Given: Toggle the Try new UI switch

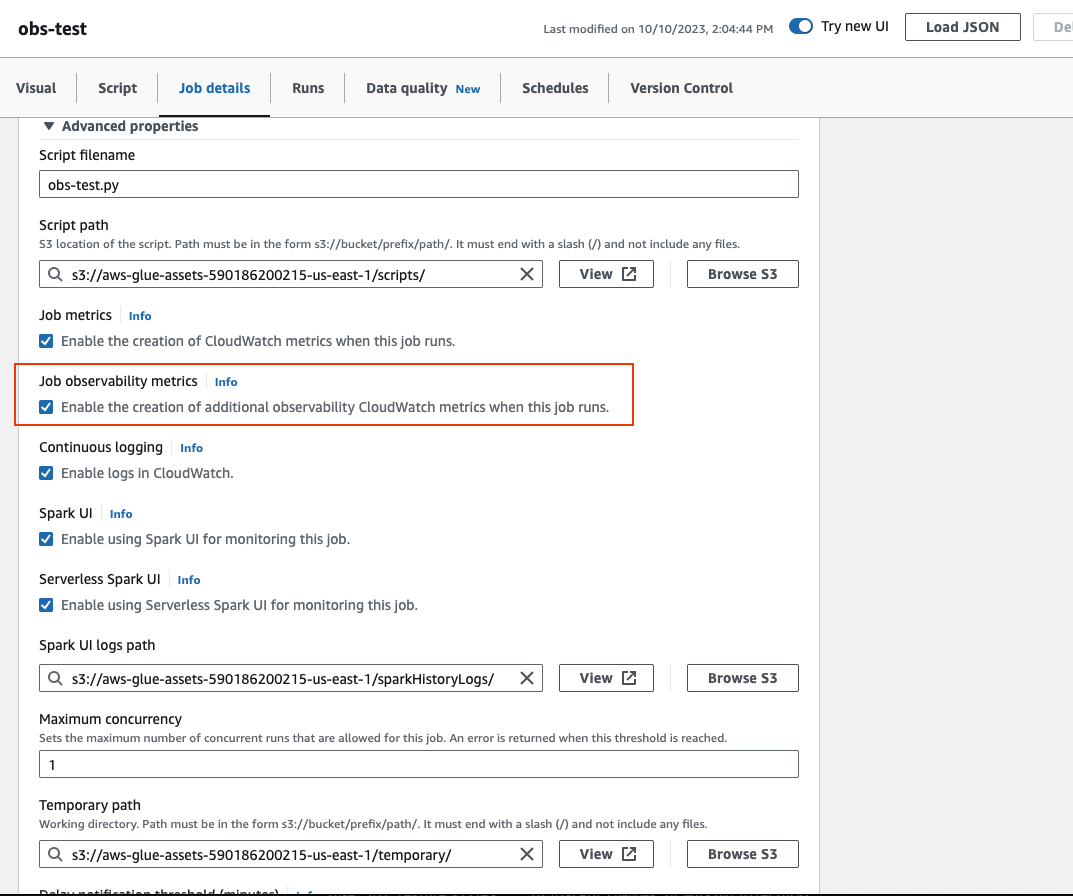Looking at the screenshot, I should tap(800, 27).
